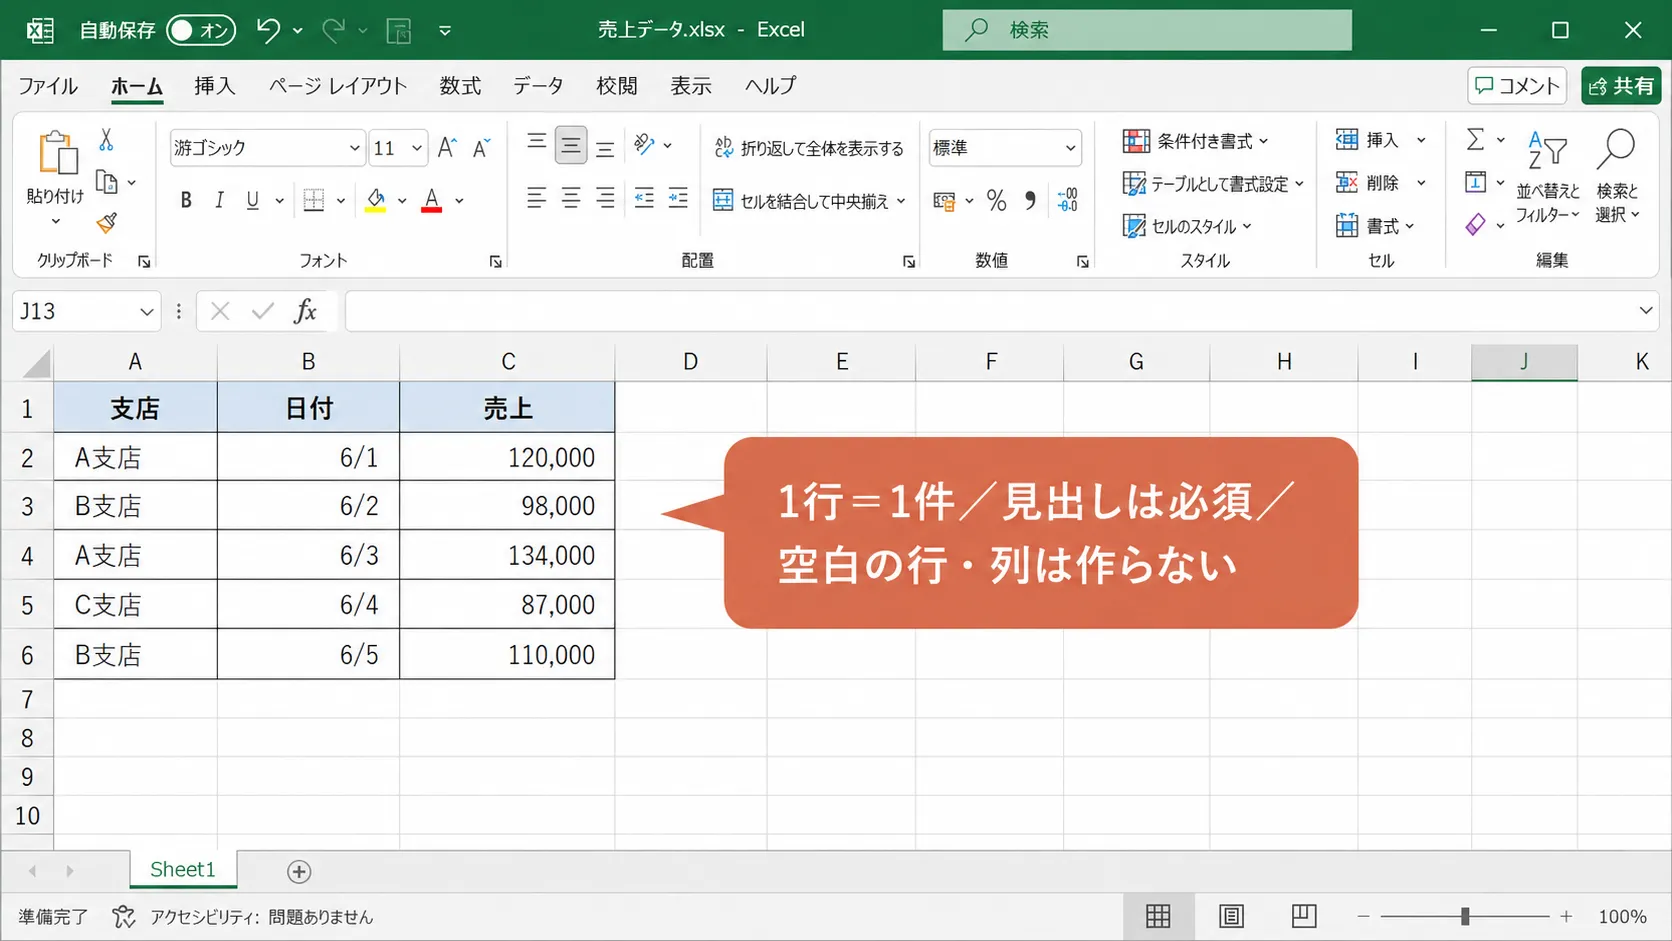
Task: Apply percent style icon
Action: point(996,201)
